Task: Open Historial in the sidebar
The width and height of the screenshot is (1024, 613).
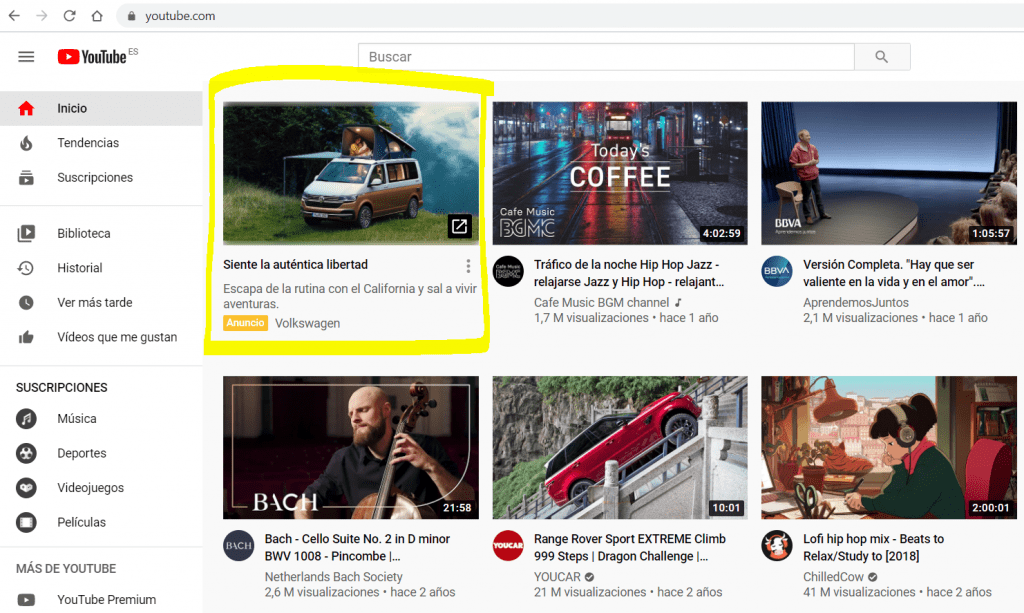Action: point(101,268)
